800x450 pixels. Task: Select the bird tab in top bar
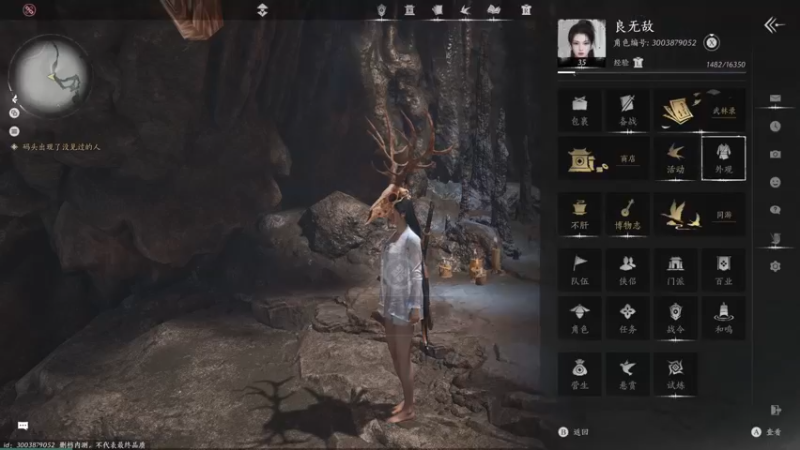click(x=465, y=10)
